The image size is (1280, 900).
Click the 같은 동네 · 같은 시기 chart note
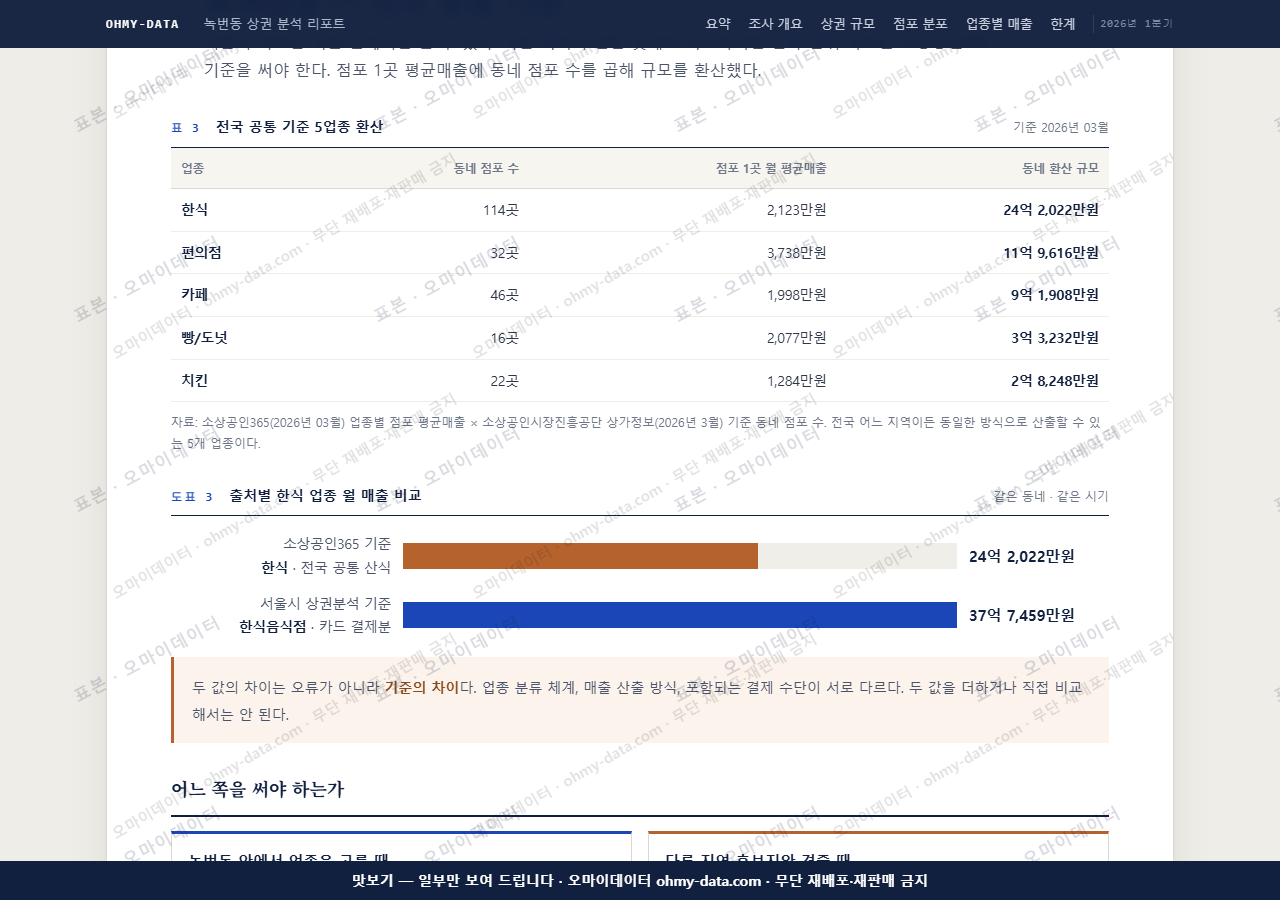(x=1050, y=496)
